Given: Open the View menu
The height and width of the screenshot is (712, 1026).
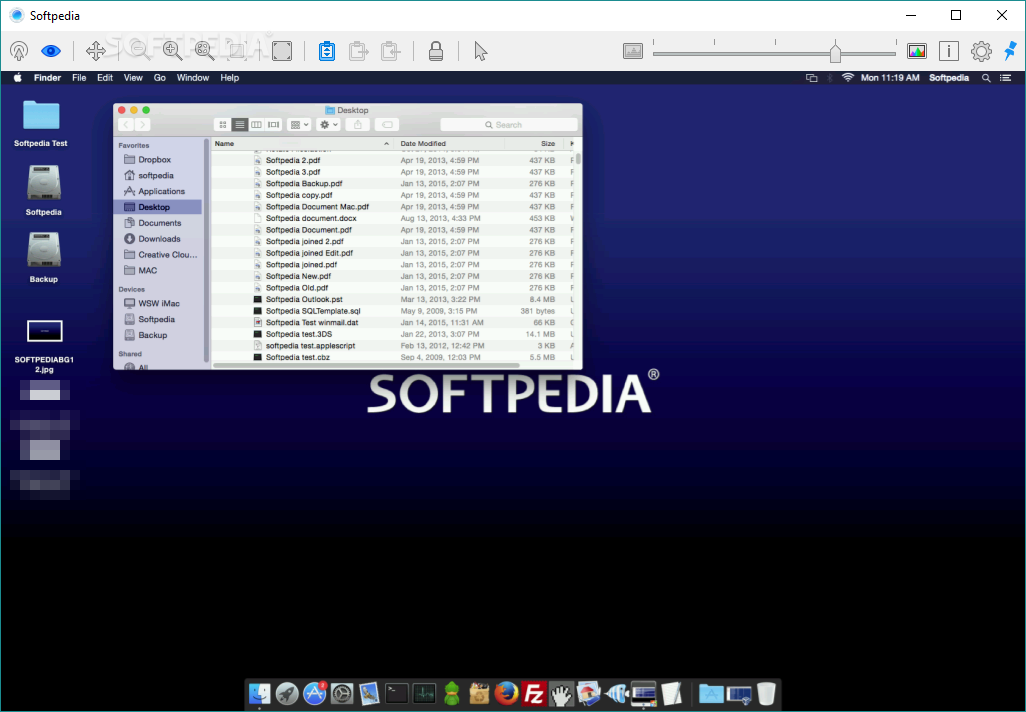Looking at the screenshot, I should 133,77.
